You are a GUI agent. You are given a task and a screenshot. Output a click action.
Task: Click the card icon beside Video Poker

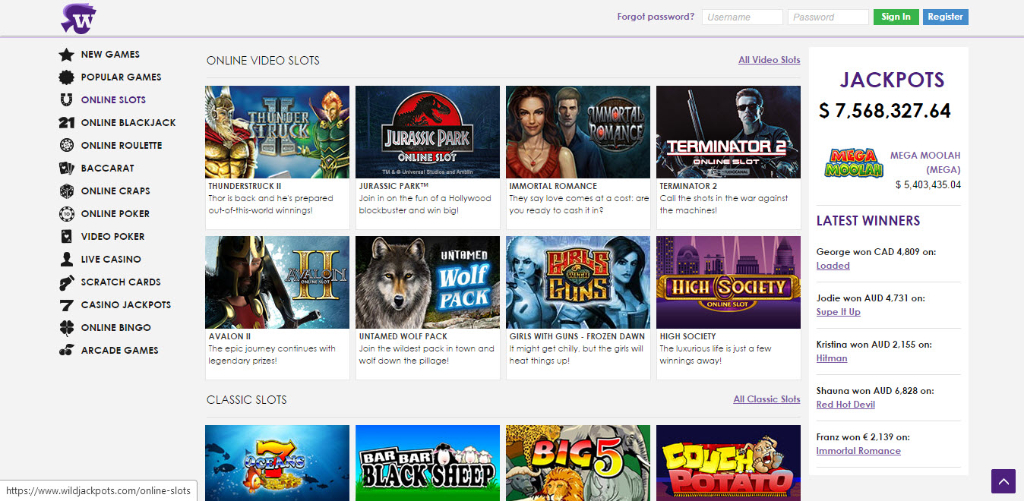click(66, 236)
